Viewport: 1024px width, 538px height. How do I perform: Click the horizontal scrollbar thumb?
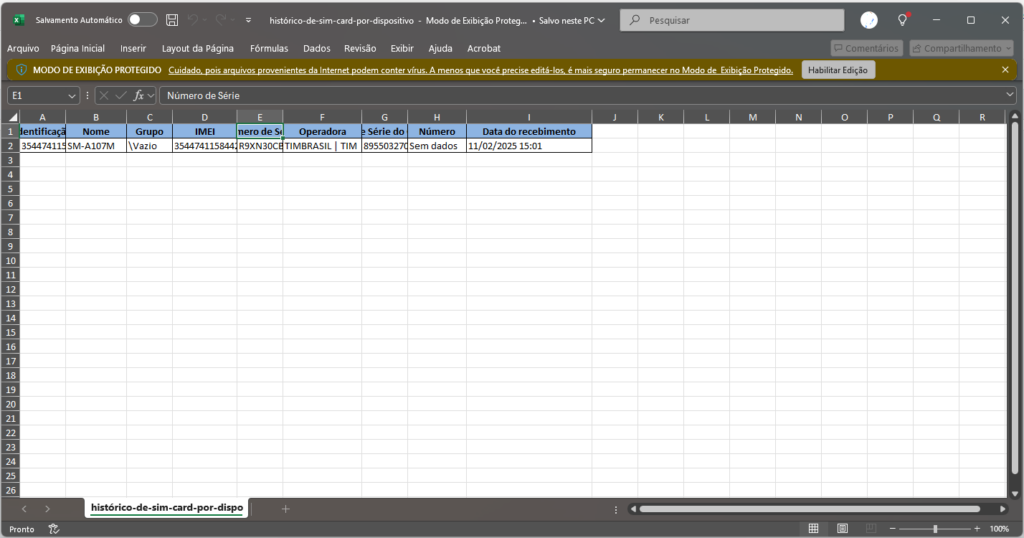[x=810, y=509]
